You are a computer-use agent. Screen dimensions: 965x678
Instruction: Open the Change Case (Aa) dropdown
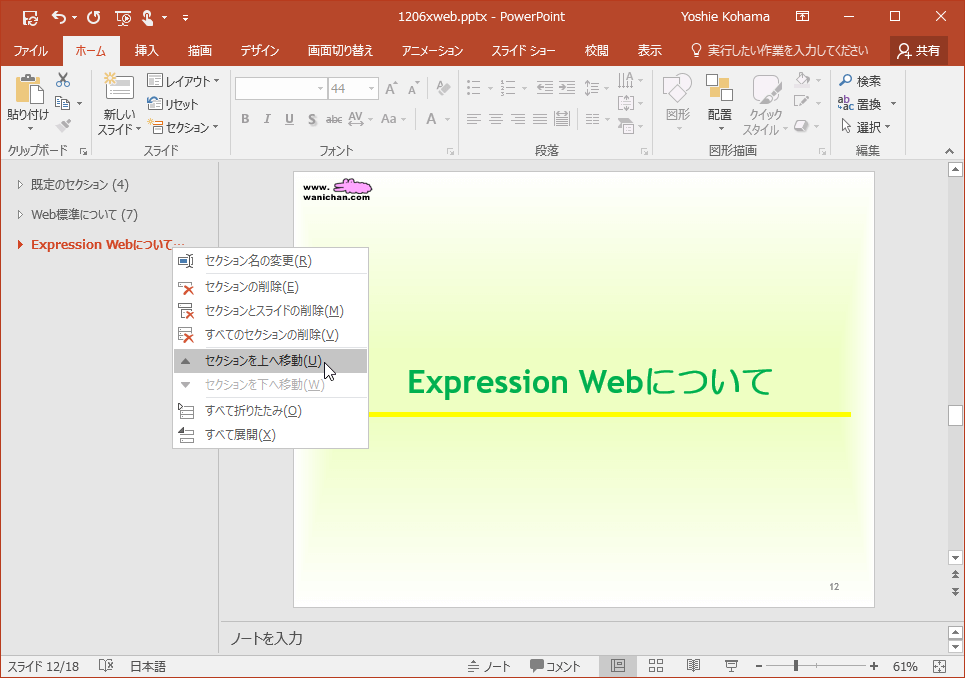[393, 119]
